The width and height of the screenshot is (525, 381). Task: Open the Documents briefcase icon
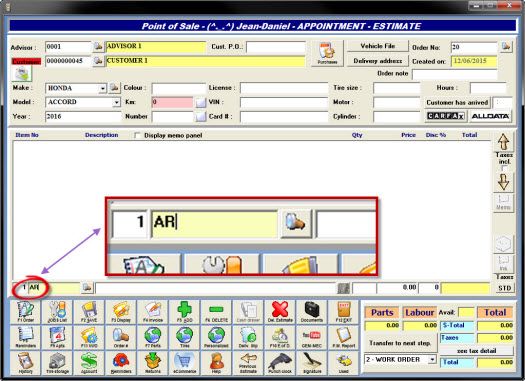(x=312, y=312)
